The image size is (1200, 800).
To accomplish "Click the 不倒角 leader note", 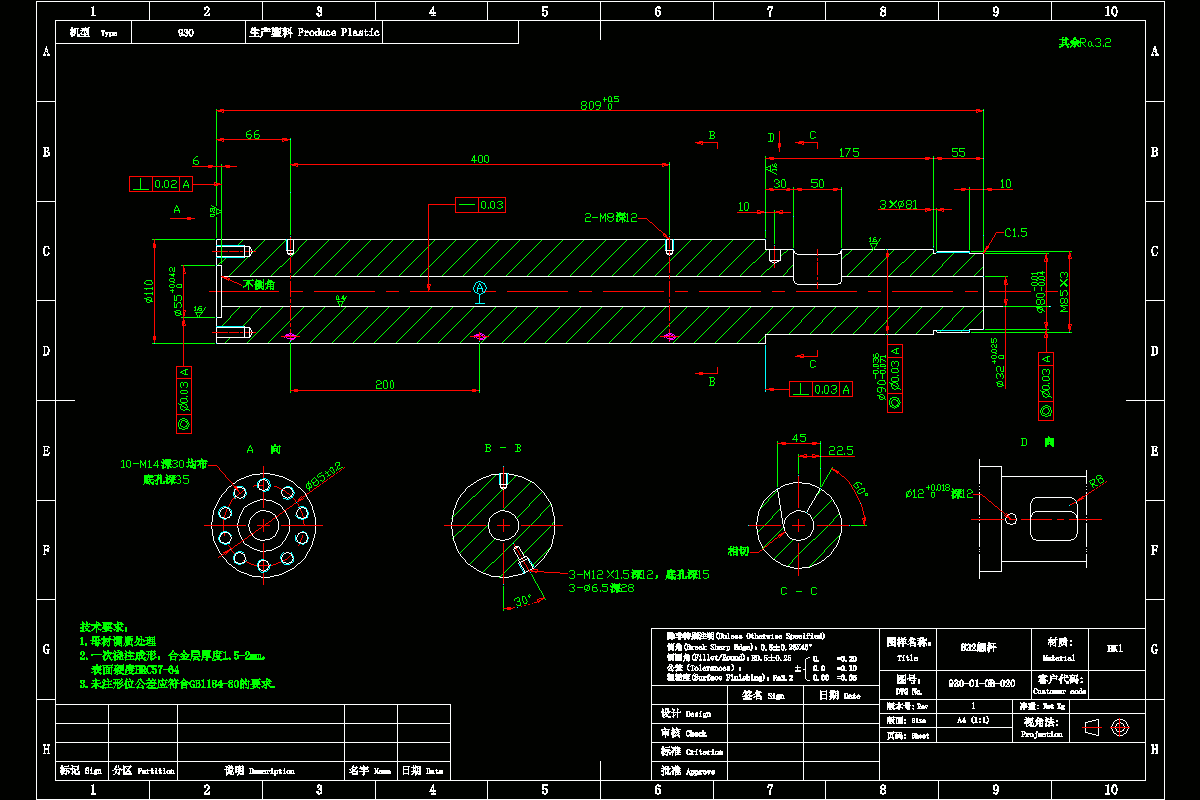I will [259, 285].
